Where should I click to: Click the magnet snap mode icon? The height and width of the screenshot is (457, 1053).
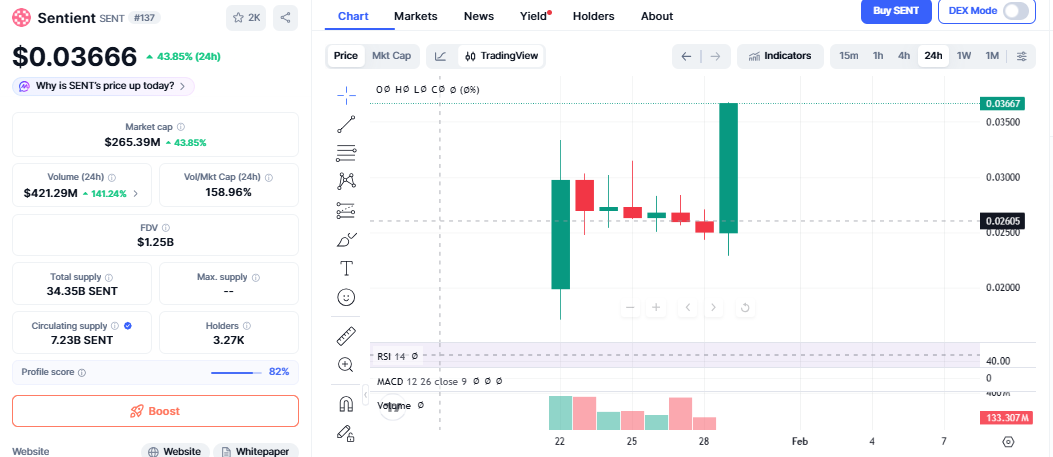coord(346,404)
